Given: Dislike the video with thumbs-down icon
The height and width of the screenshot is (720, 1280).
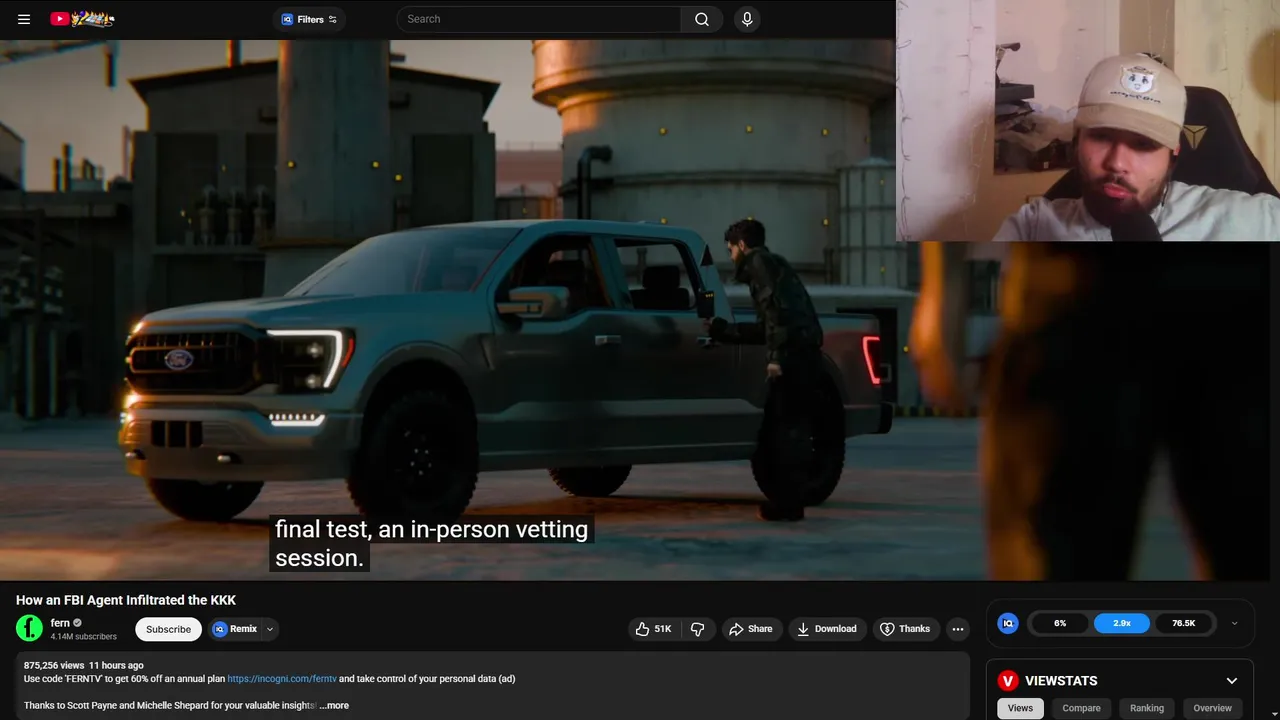Looking at the screenshot, I should coord(698,629).
